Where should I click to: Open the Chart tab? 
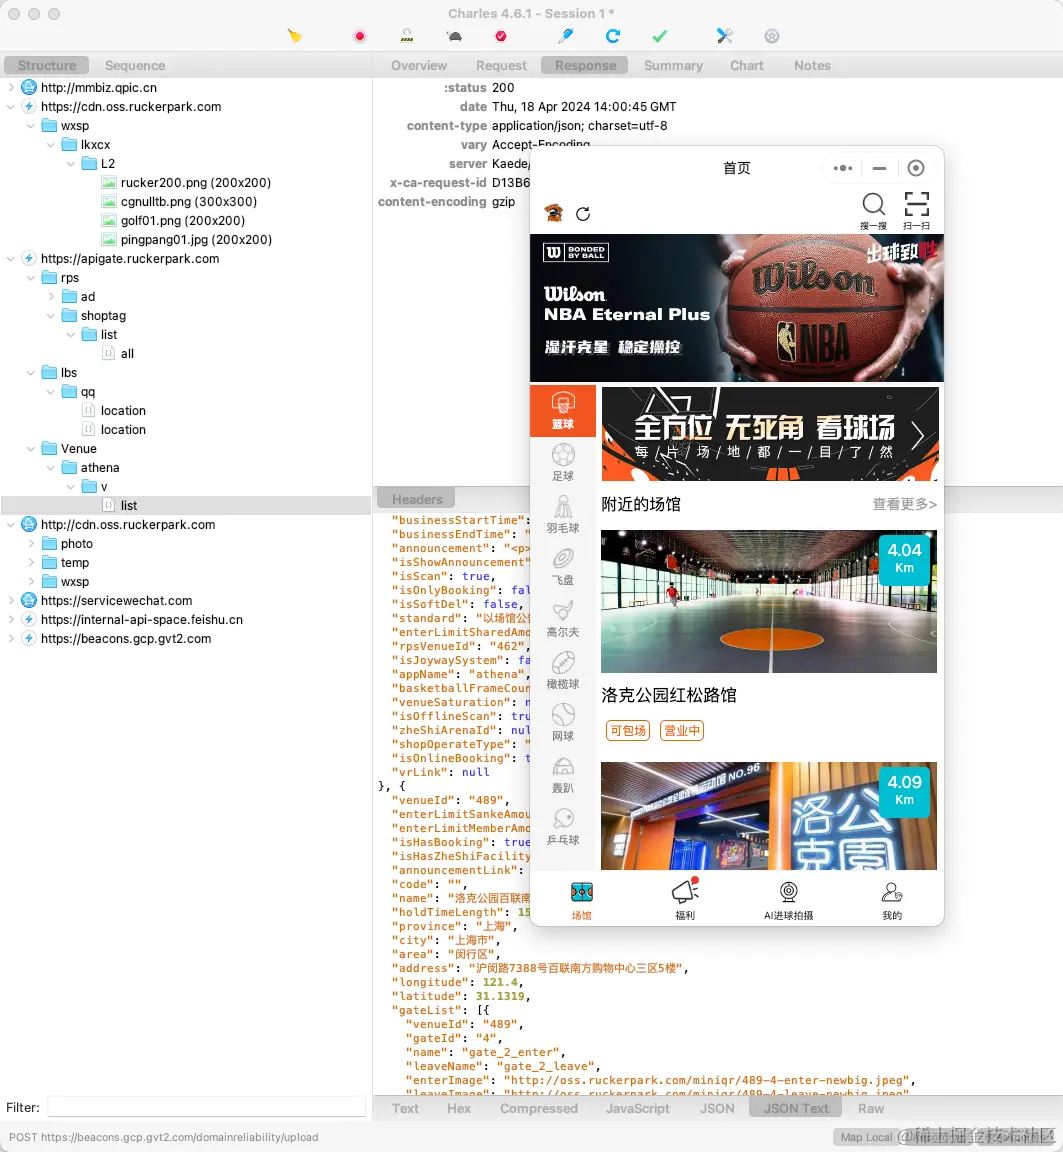[x=746, y=65]
